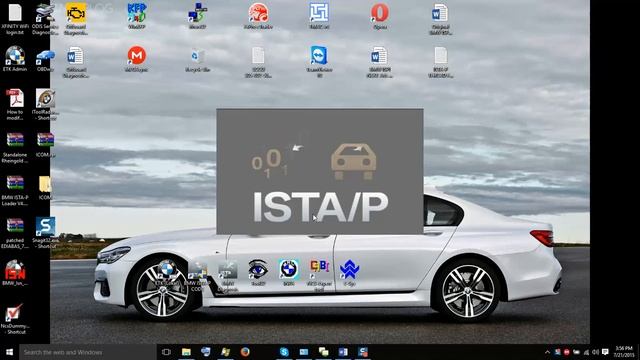
Task: Open XFINITY WiFi login text file
Action: point(15,19)
